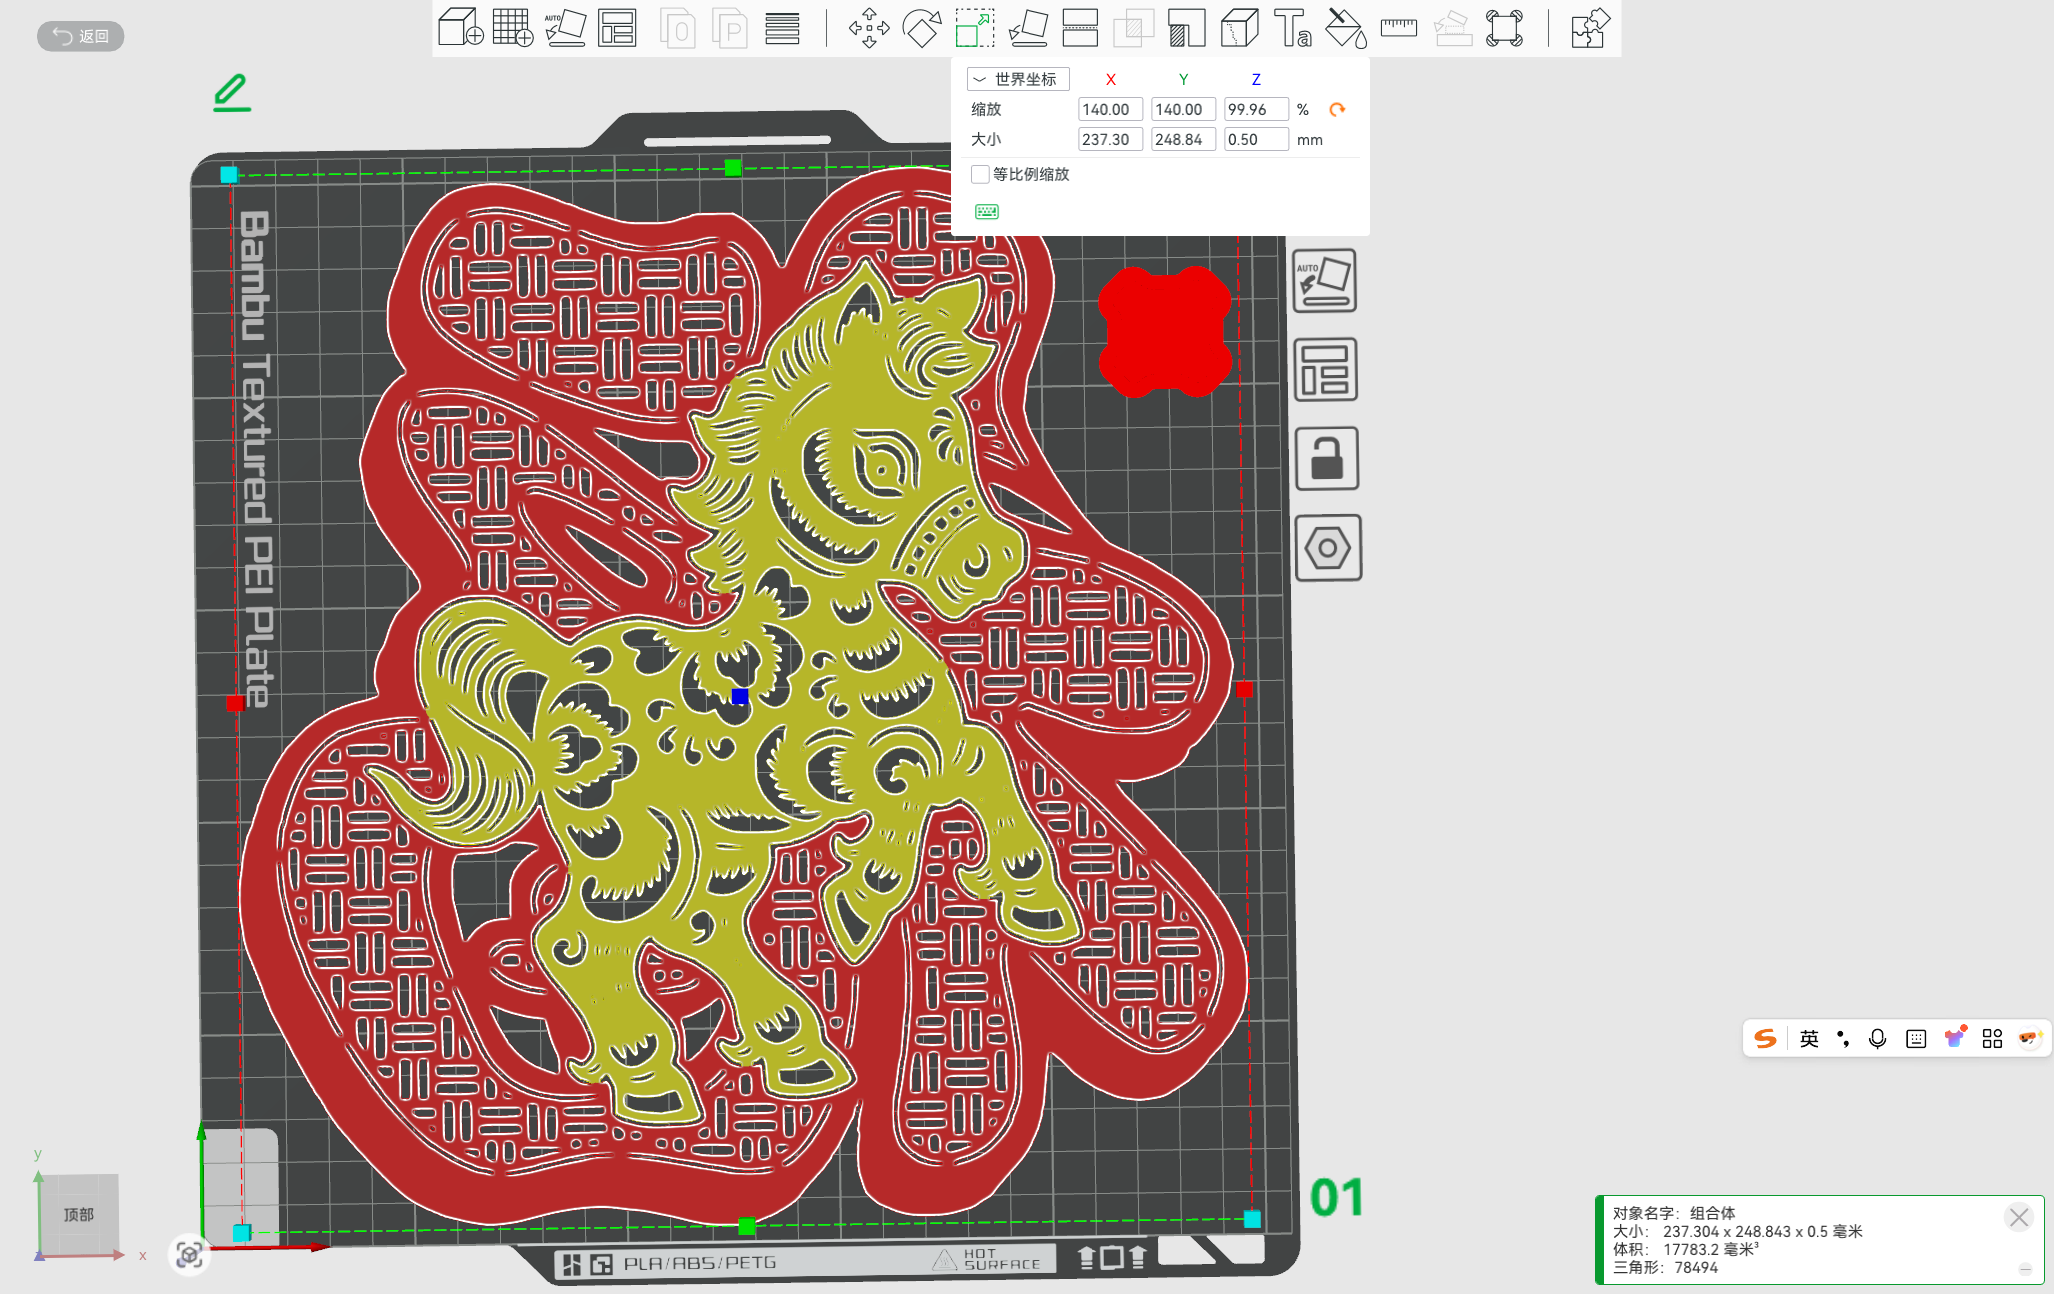Collapse notification with small minus button
Viewport: 2054px width, 1294px height.
click(2025, 1269)
